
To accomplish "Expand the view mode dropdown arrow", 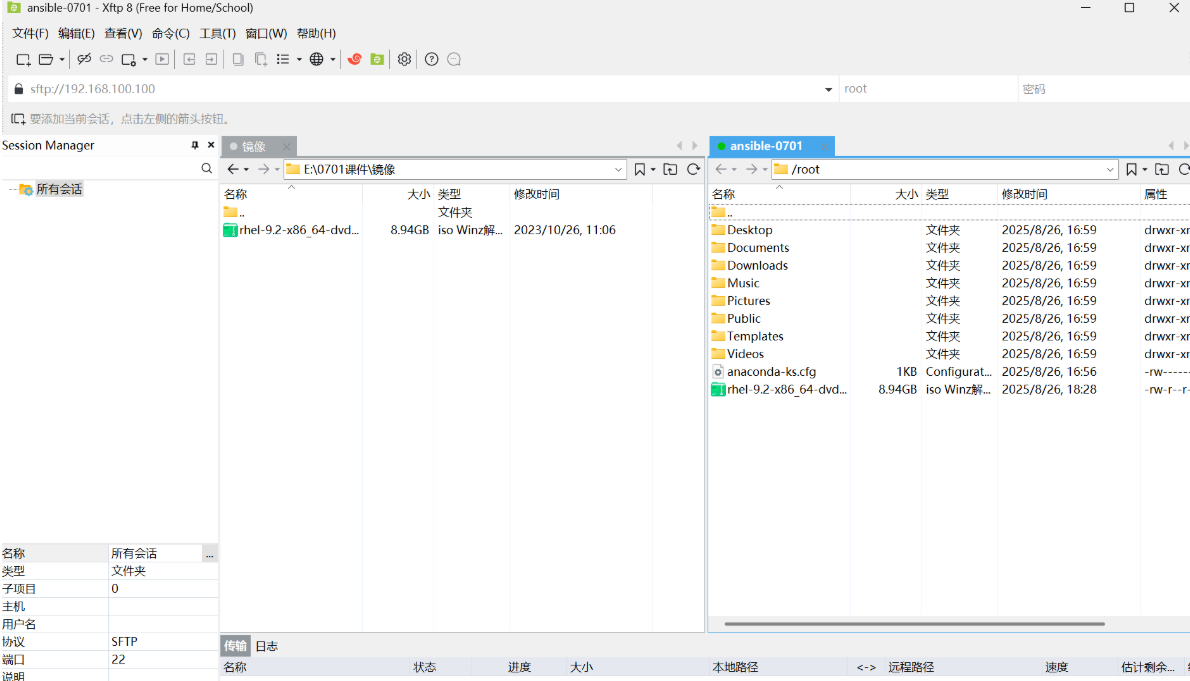I will pyautogui.click(x=299, y=59).
